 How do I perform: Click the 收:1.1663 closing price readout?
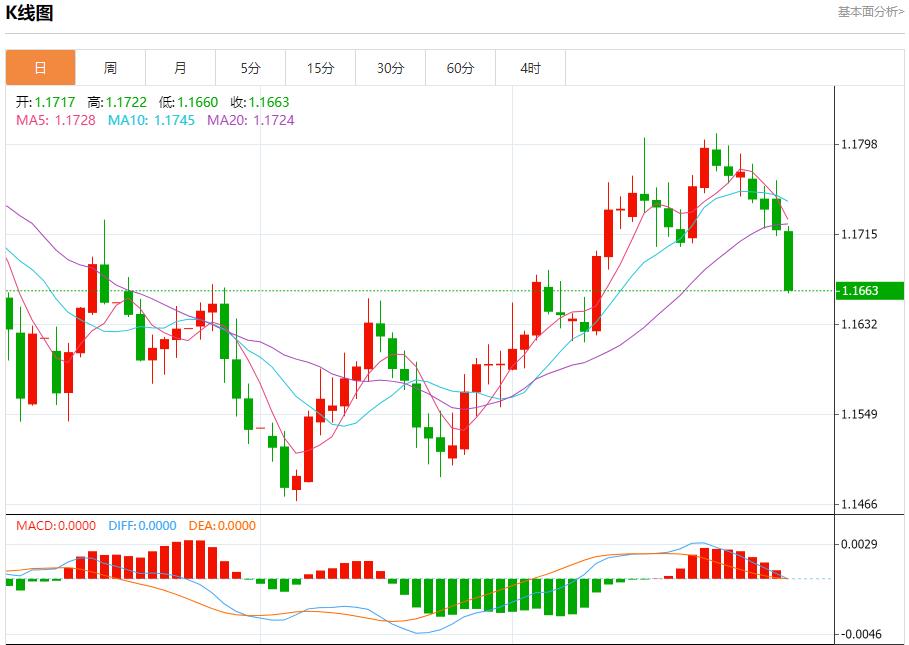point(259,102)
